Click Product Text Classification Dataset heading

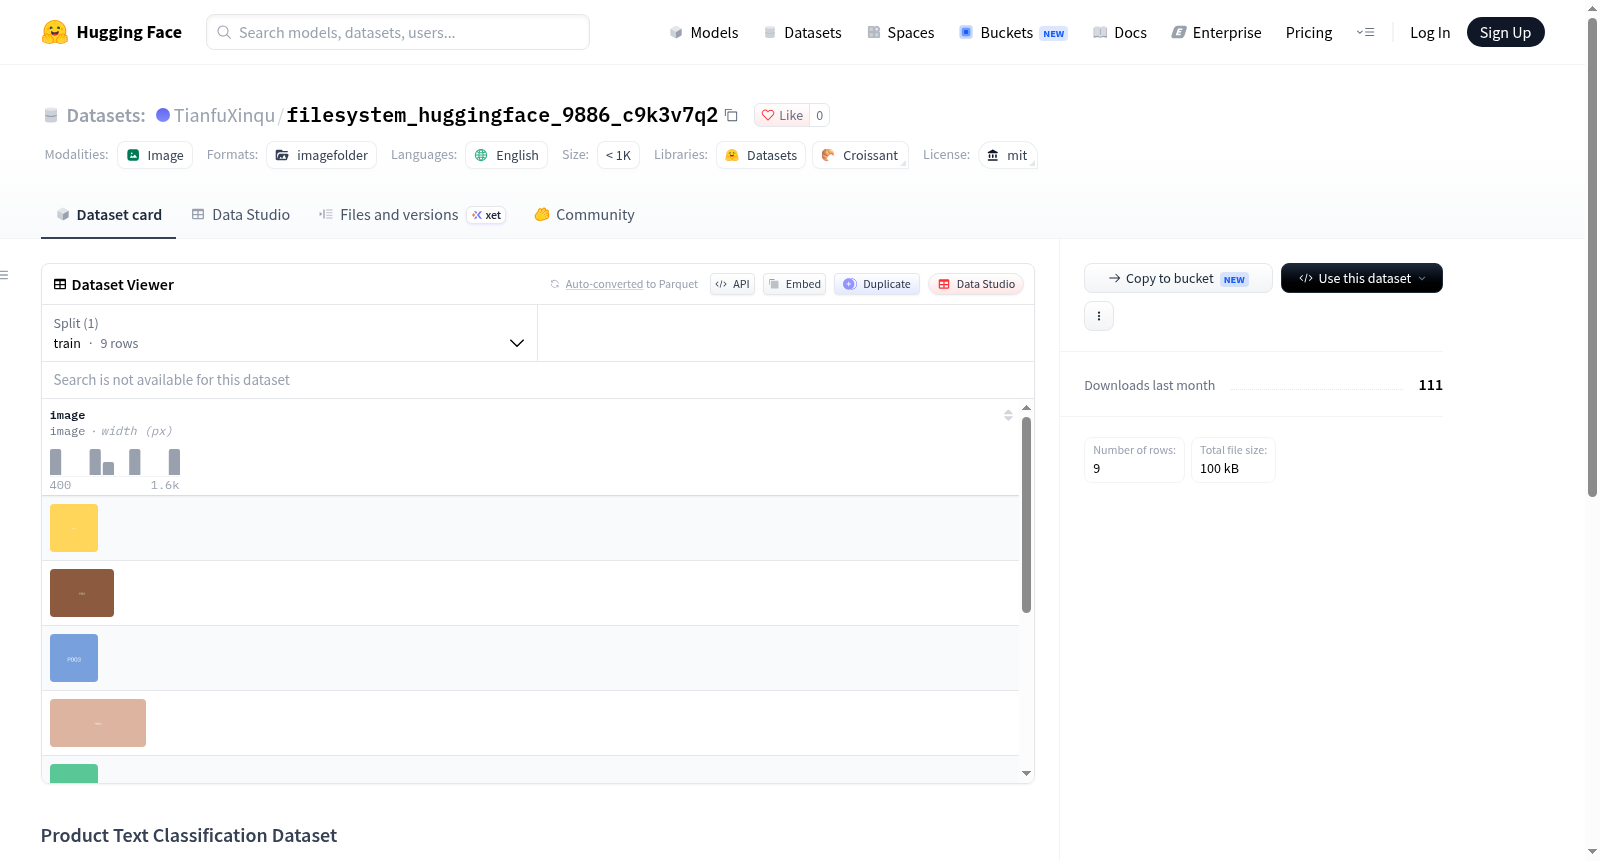[x=189, y=835]
